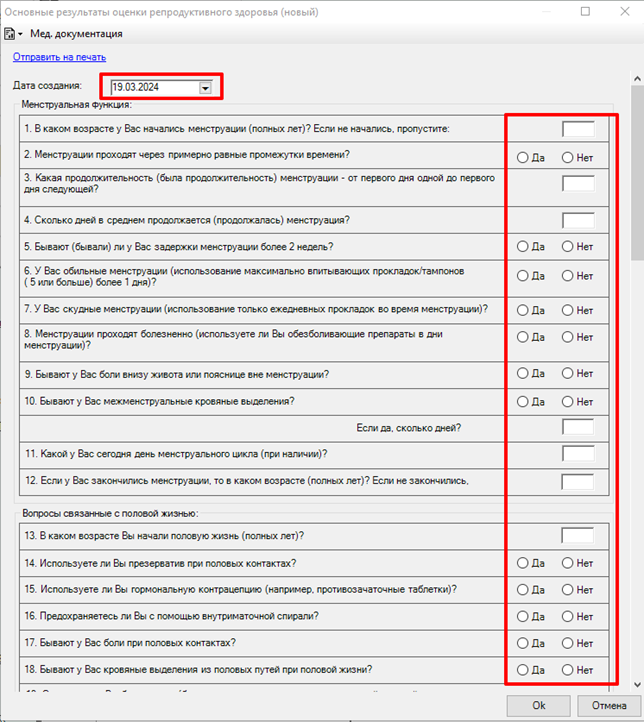
Task: Select Да for question 17 боли при контактах
Action: click(x=531, y=643)
